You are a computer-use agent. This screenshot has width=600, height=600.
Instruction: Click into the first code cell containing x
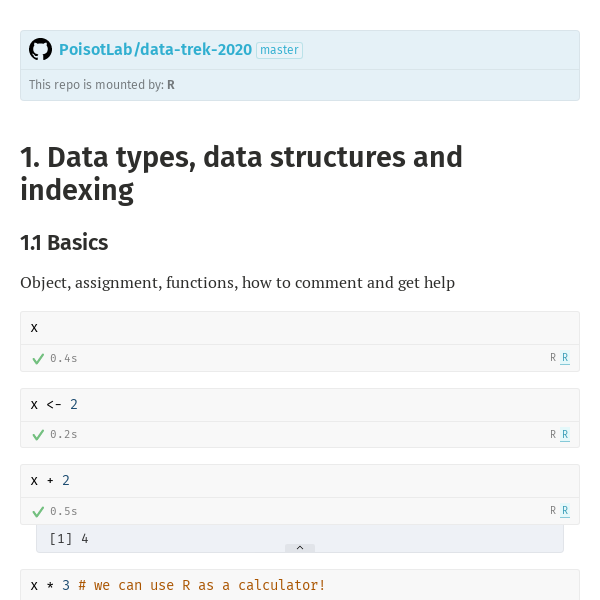(x=300, y=328)
